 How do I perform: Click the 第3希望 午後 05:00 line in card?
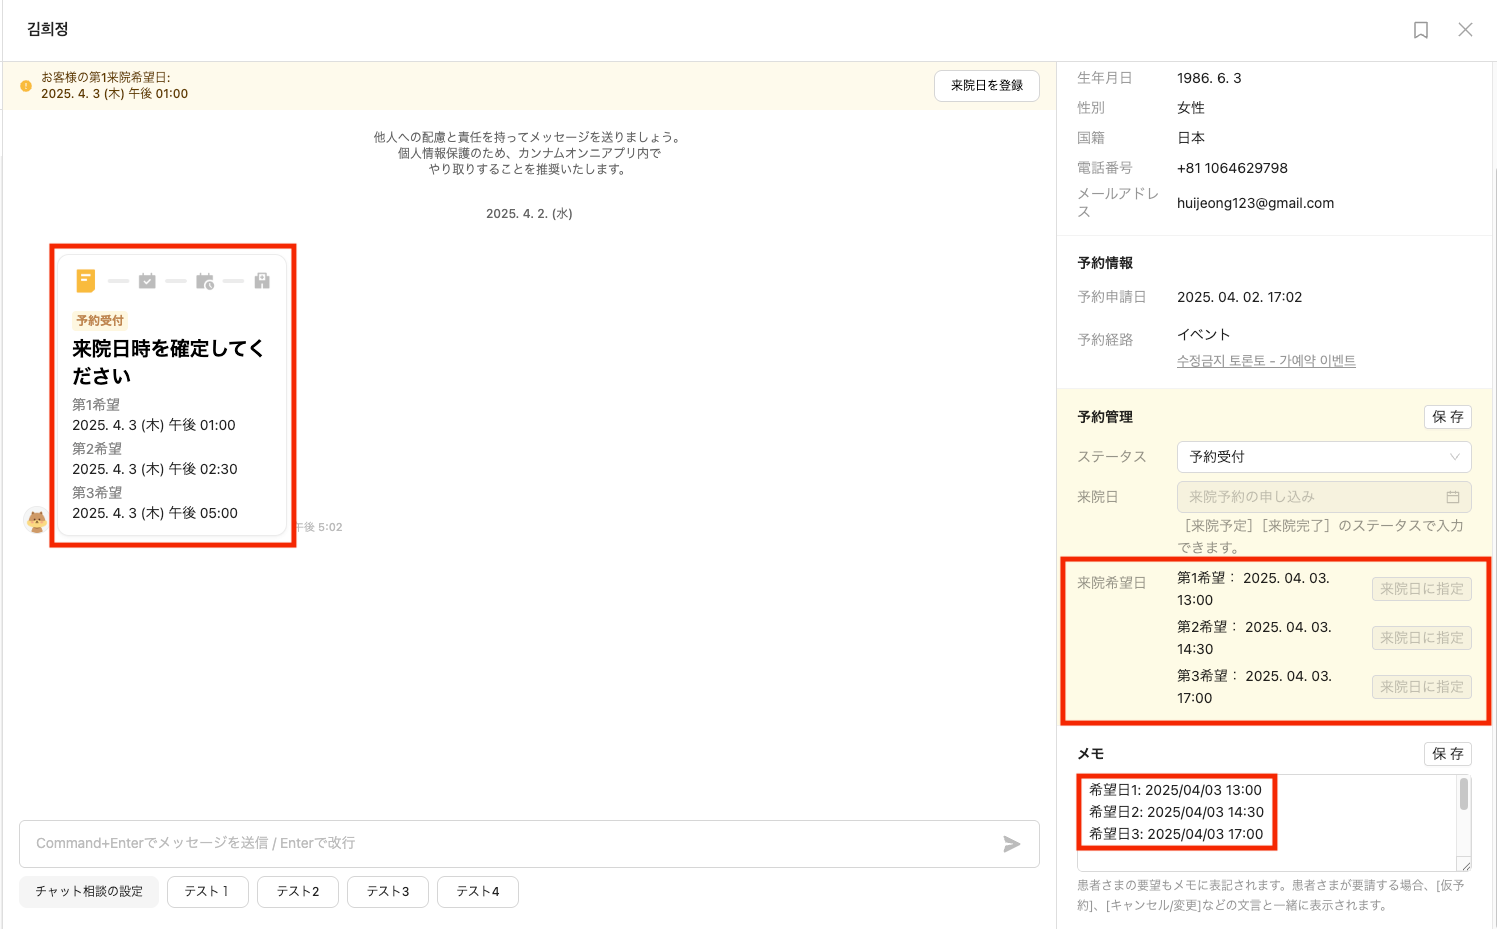155,513
